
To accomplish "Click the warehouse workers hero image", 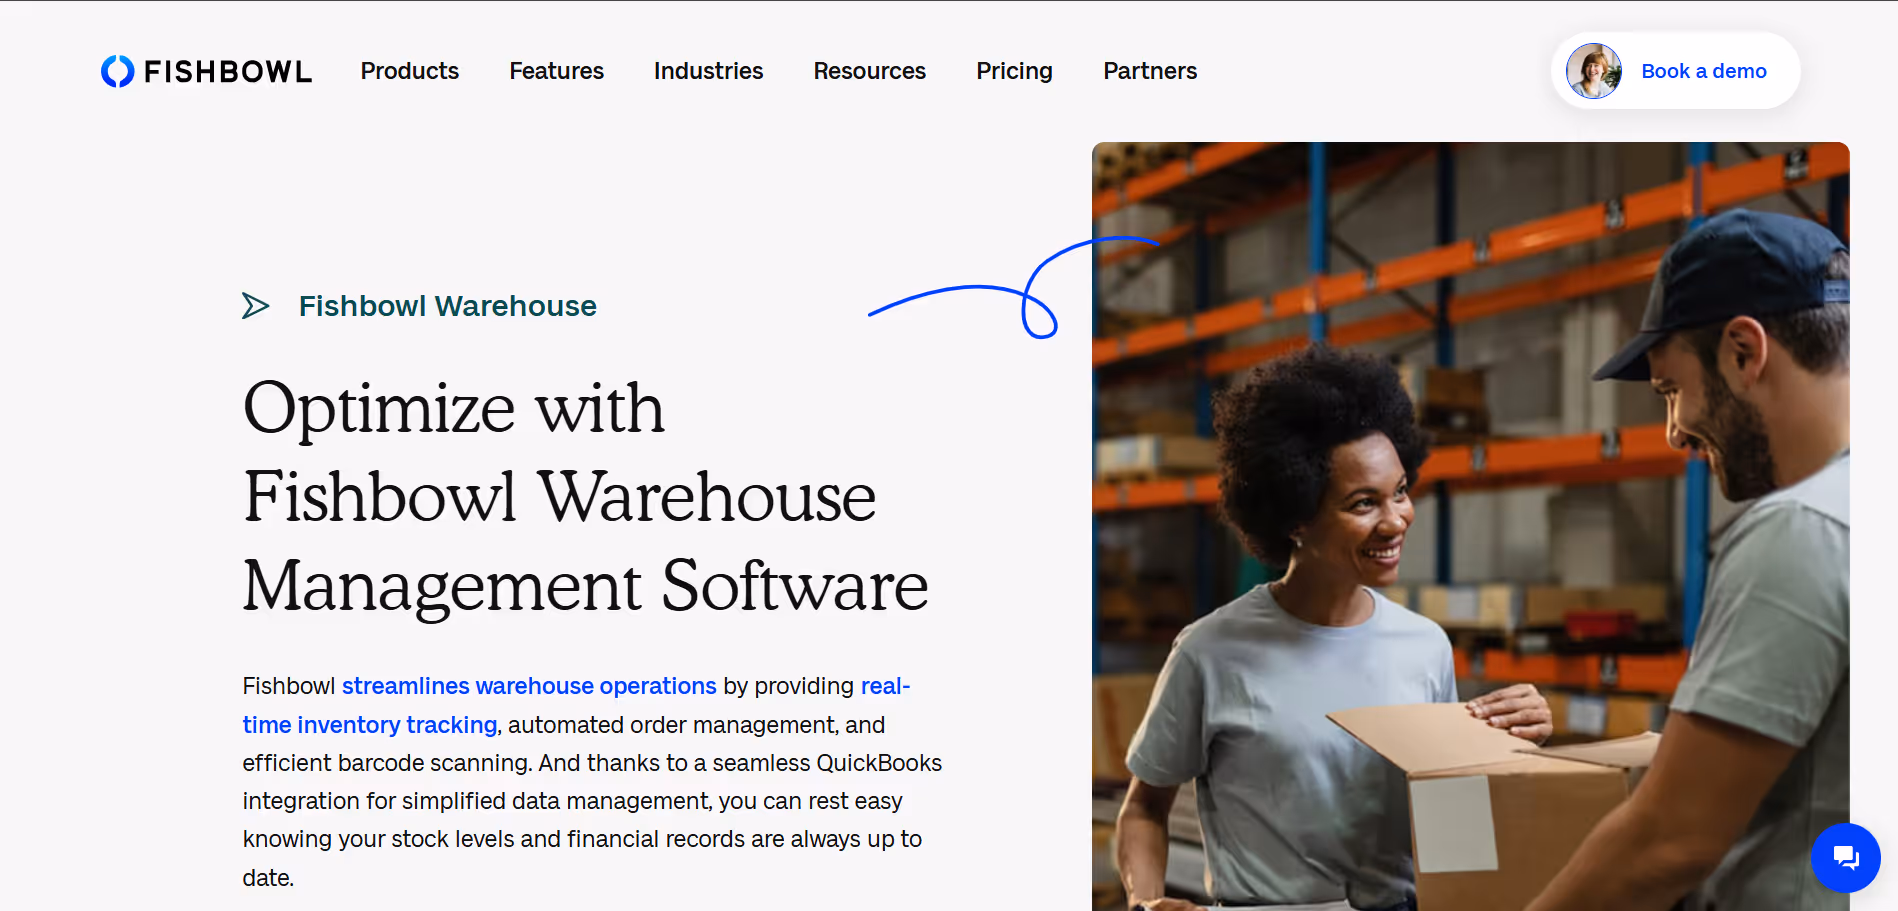I will coord(1470,526).
